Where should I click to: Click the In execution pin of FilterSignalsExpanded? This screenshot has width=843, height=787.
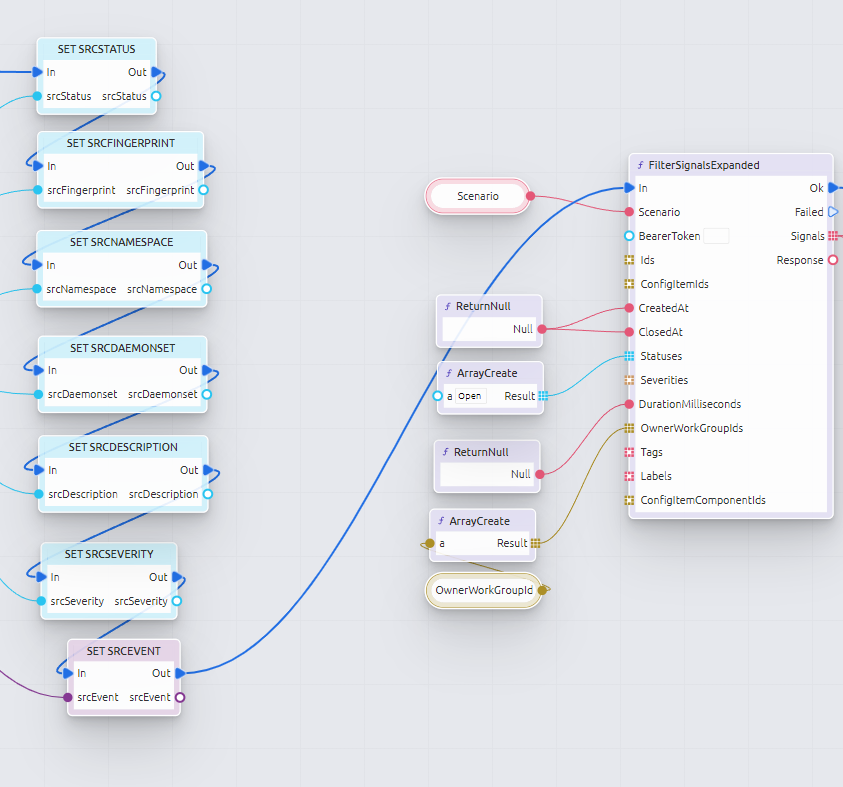[x=629, y=188]
